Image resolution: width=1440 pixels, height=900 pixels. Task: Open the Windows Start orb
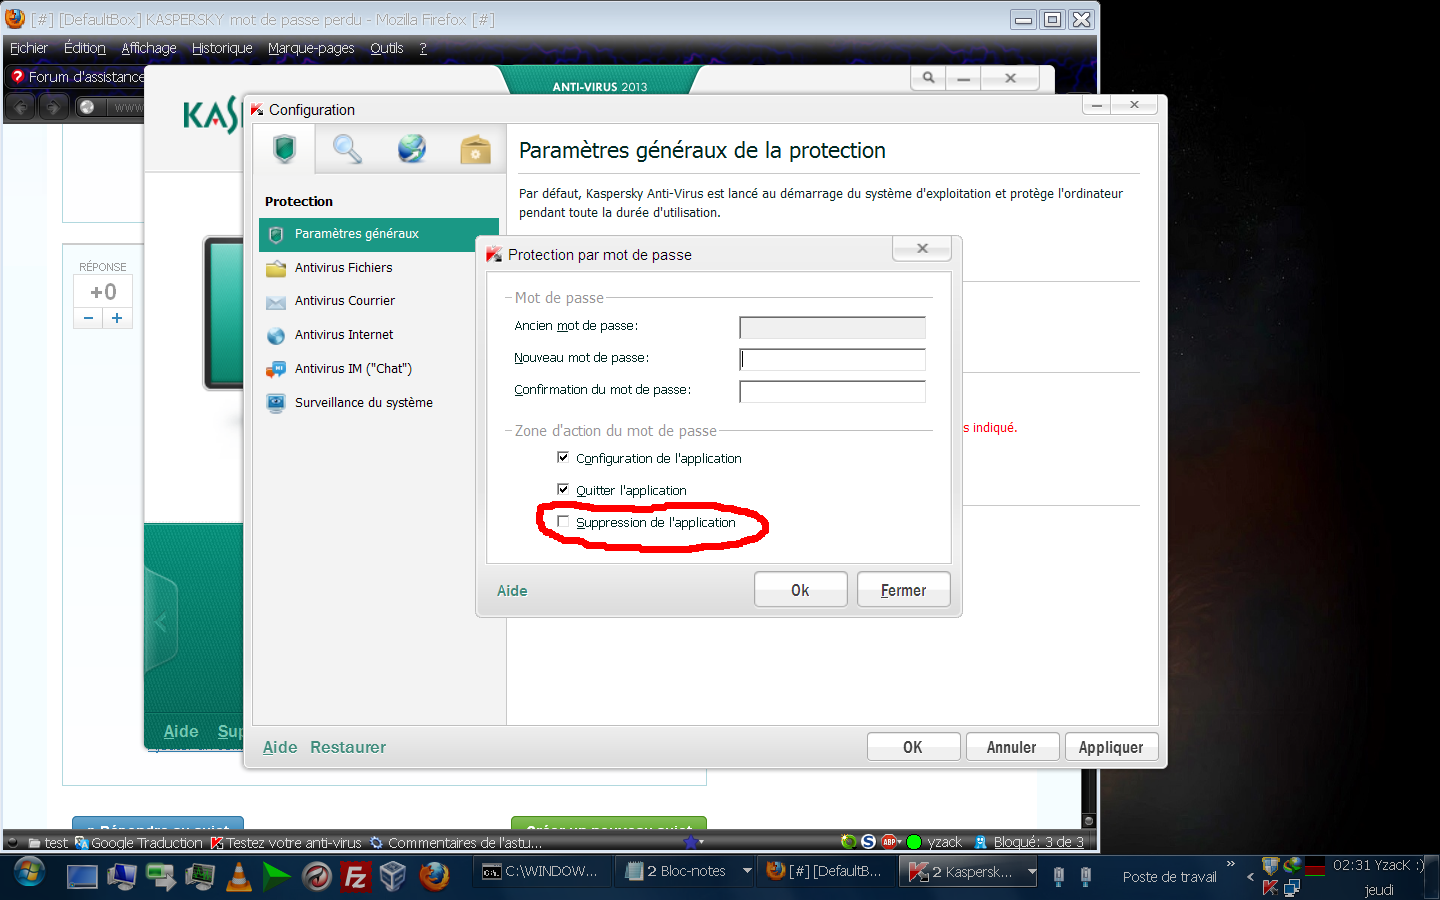(x=28, y=872)
